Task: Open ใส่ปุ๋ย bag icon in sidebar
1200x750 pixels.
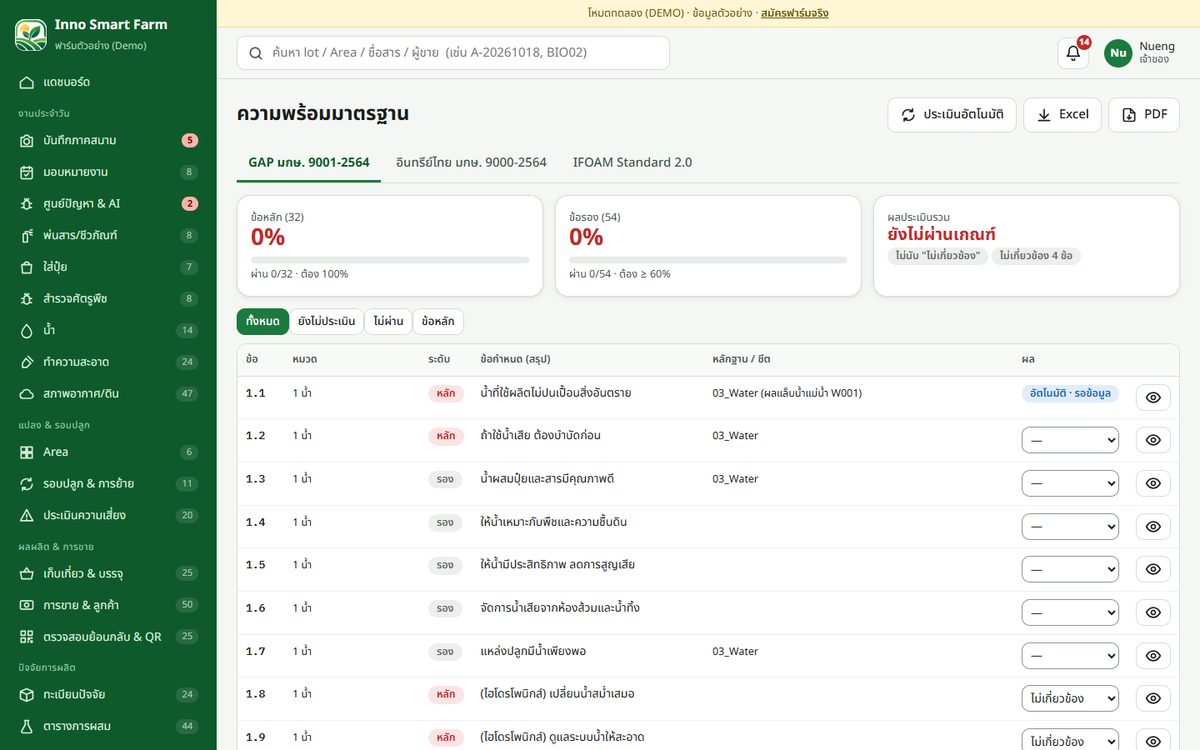Action: click(27, 267)
